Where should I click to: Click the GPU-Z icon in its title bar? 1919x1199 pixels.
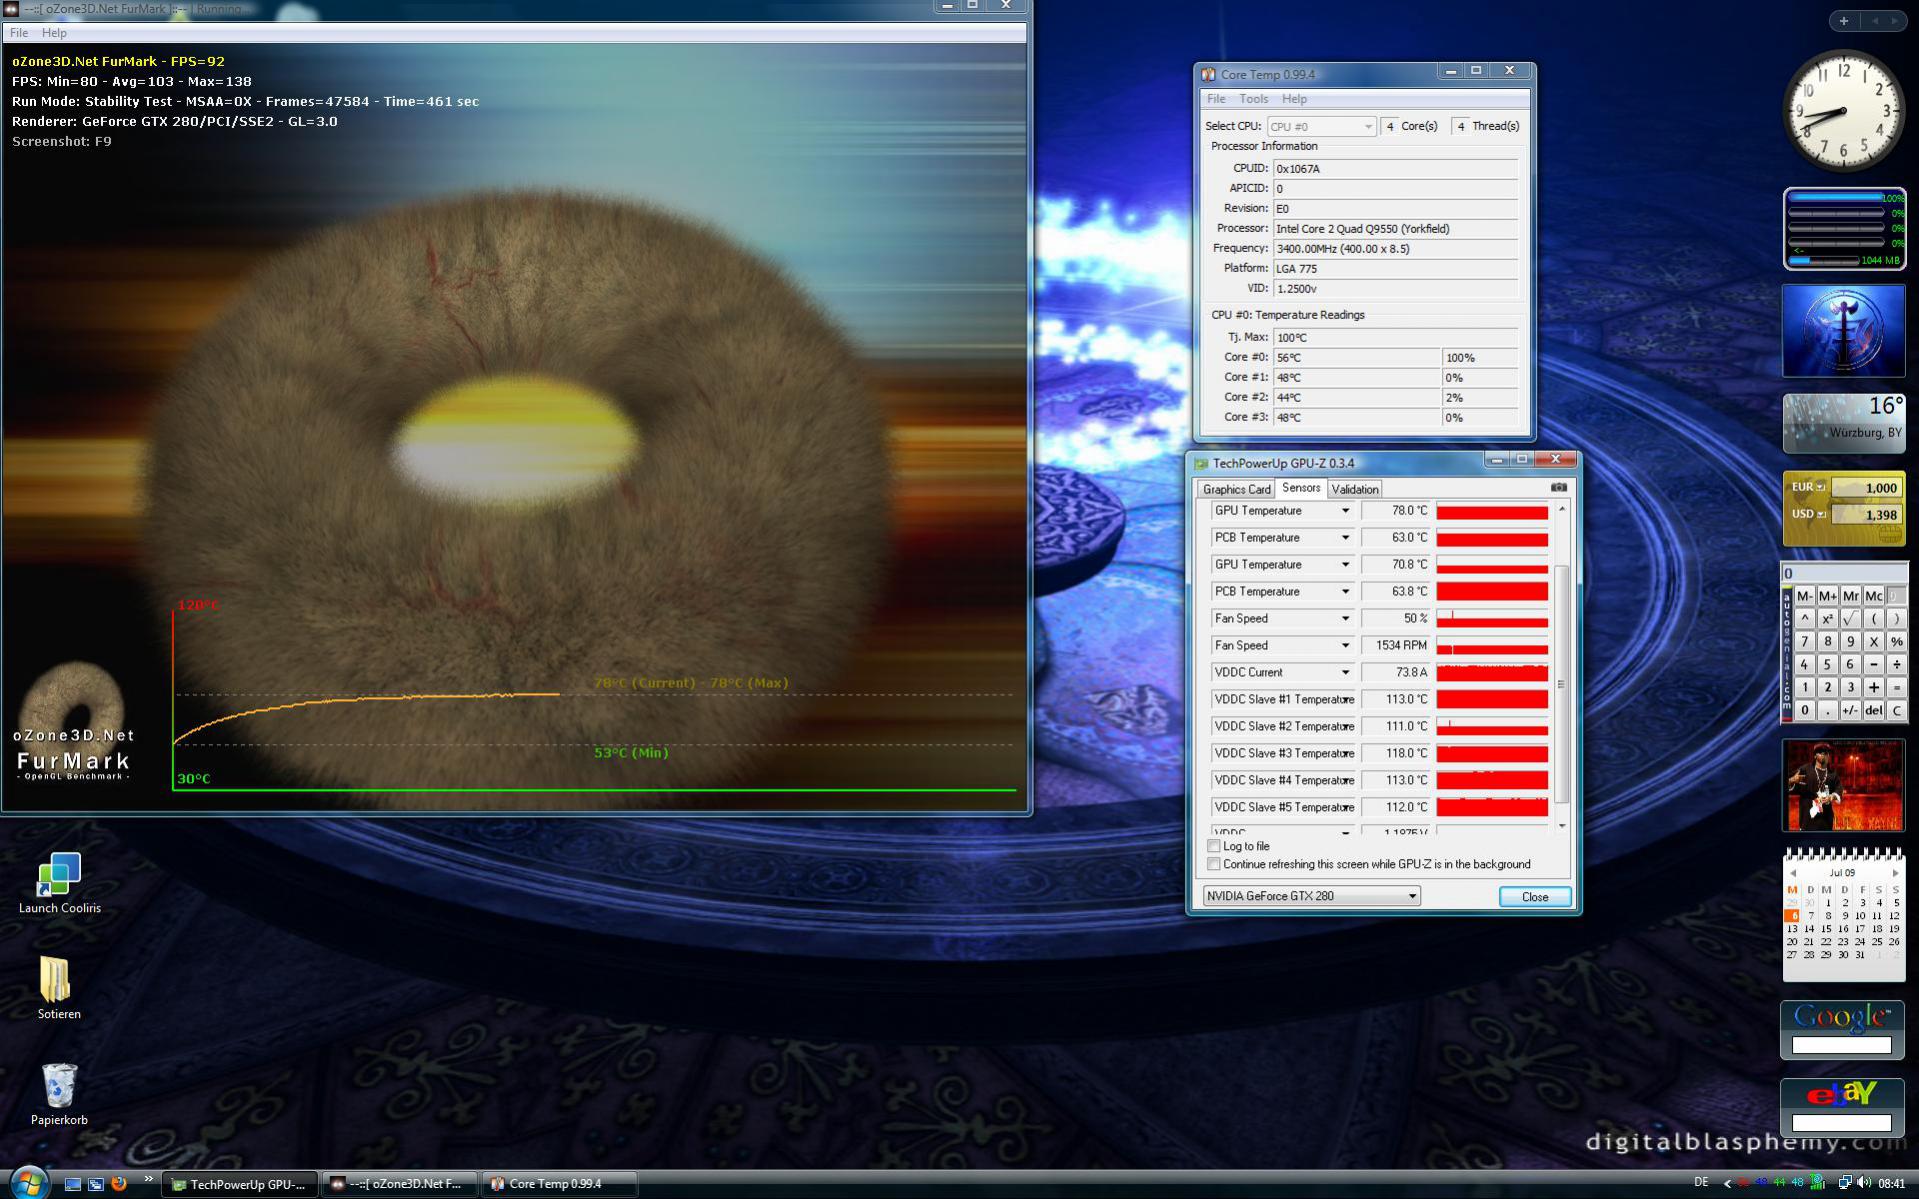point(1201,463)
